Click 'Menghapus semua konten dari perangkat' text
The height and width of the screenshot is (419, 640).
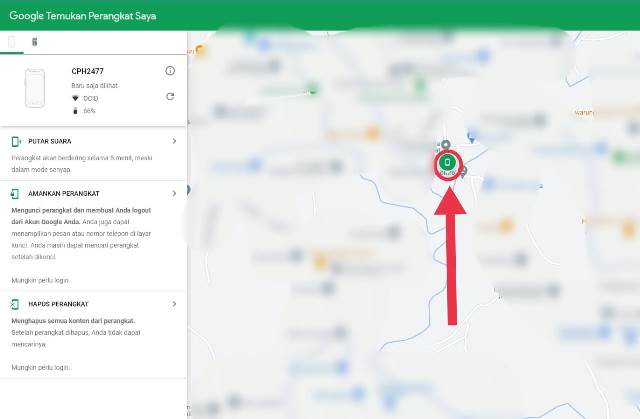[x=73, y=321]
